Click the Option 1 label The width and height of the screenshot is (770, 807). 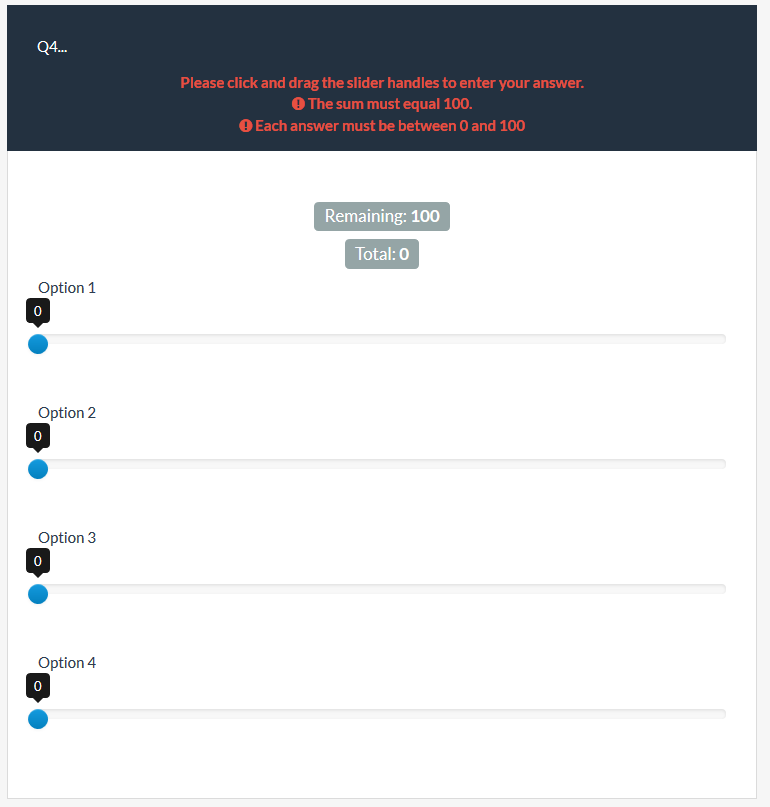tap(67, 288)
